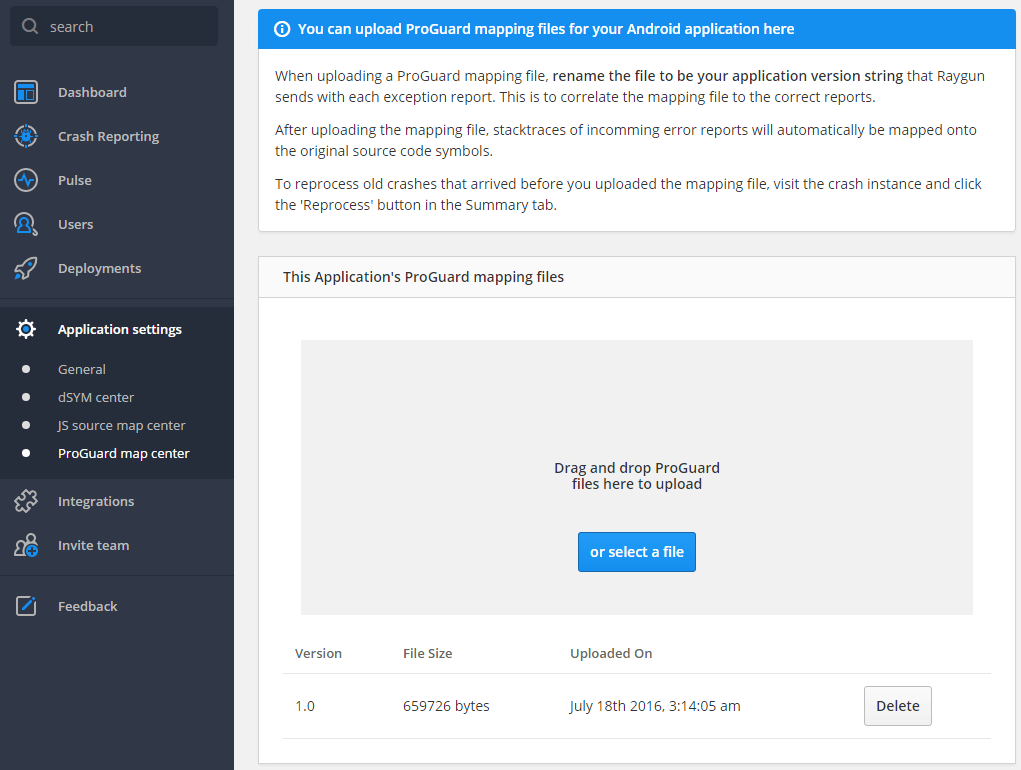Click the Version column header

[317, 653]
